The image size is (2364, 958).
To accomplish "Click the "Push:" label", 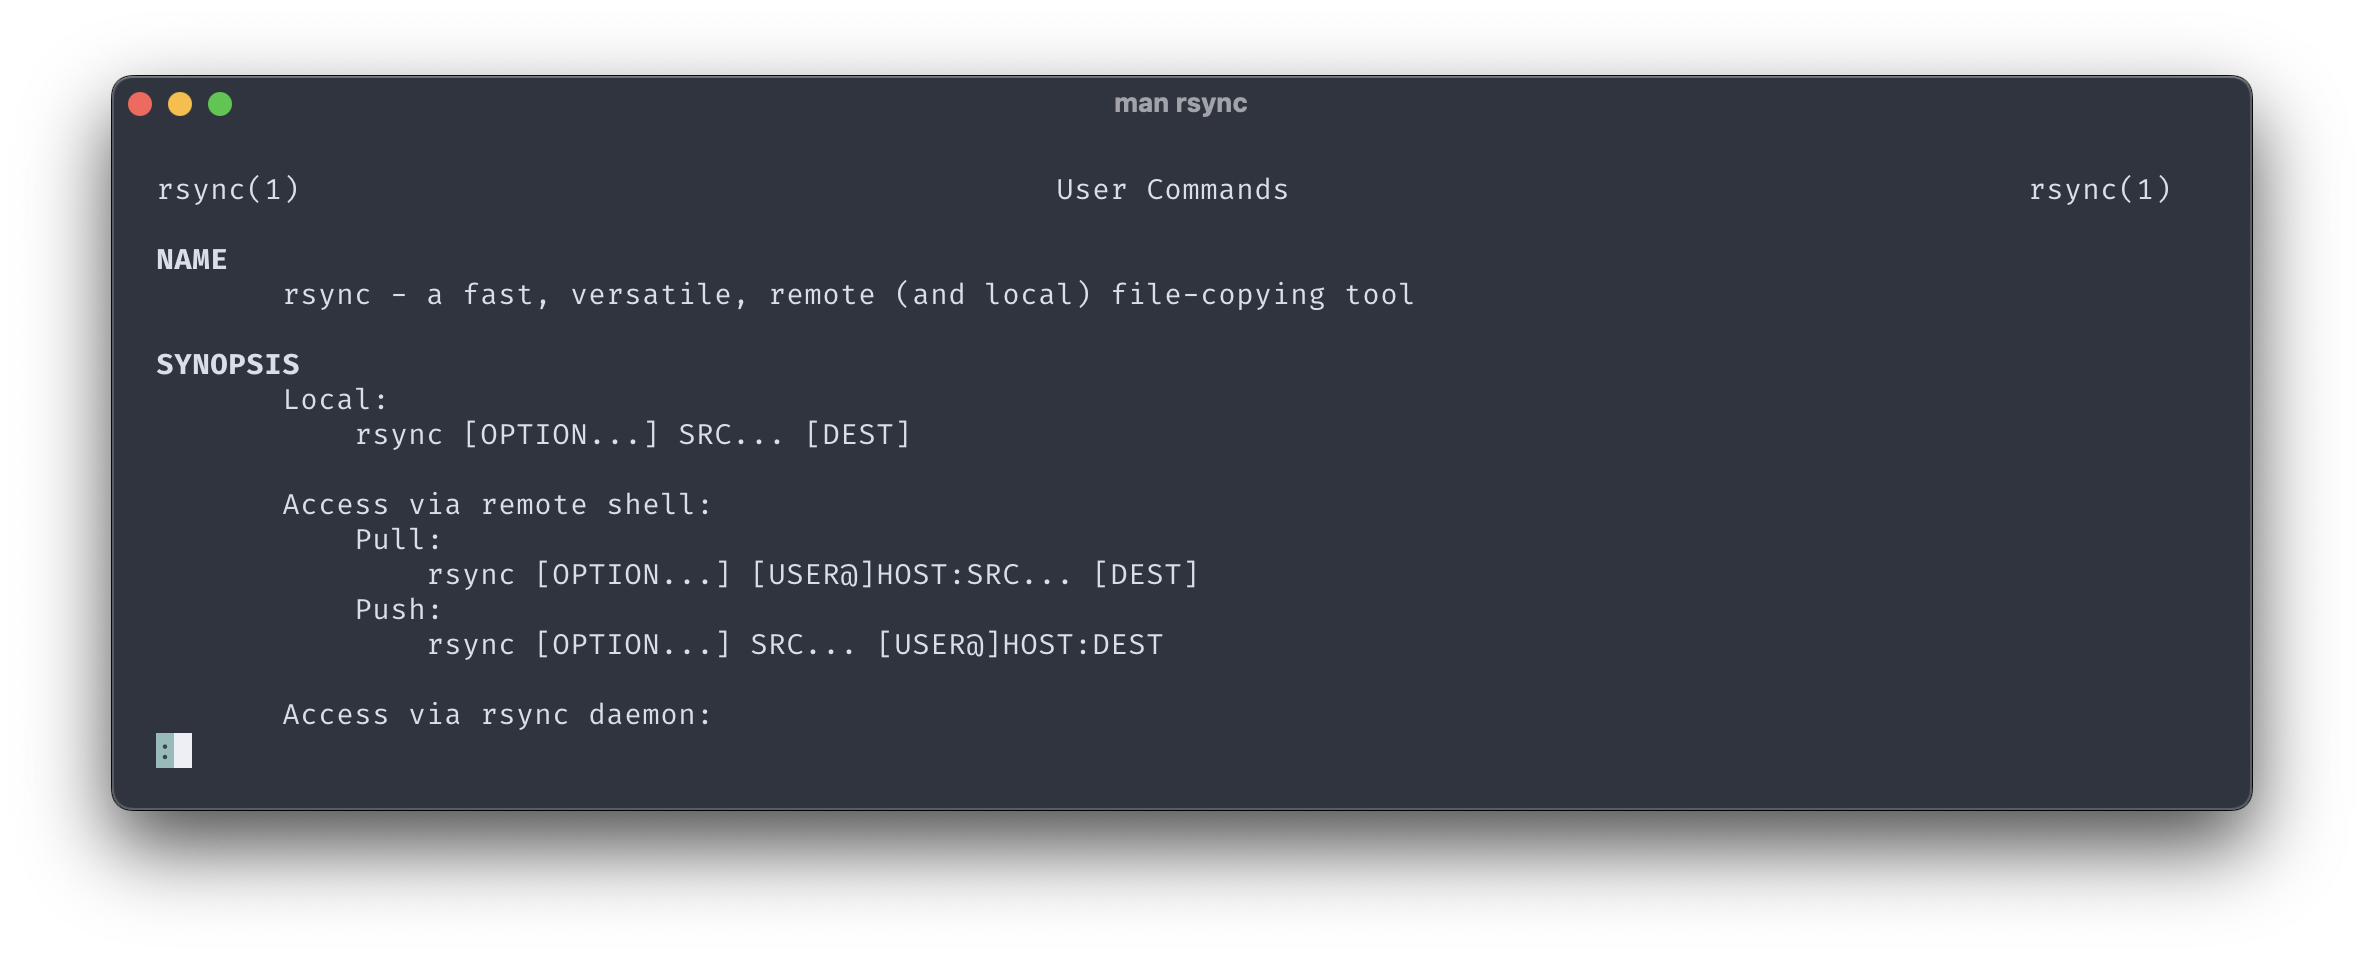I will coord(398,610).
